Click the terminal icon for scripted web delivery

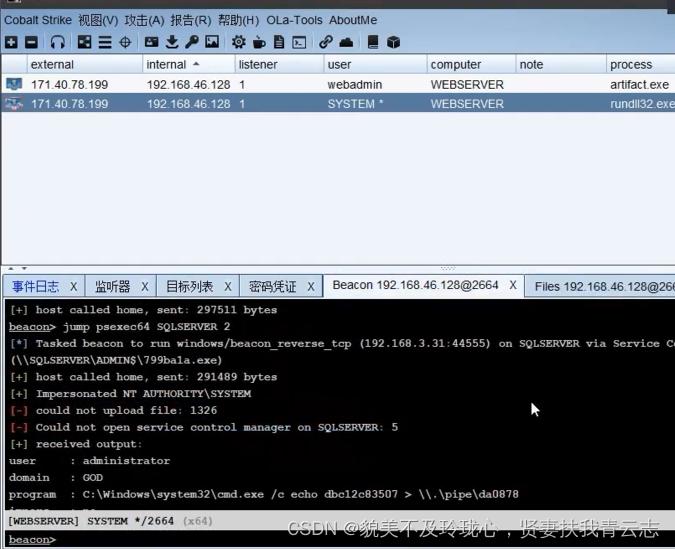[x=299, y=42]
